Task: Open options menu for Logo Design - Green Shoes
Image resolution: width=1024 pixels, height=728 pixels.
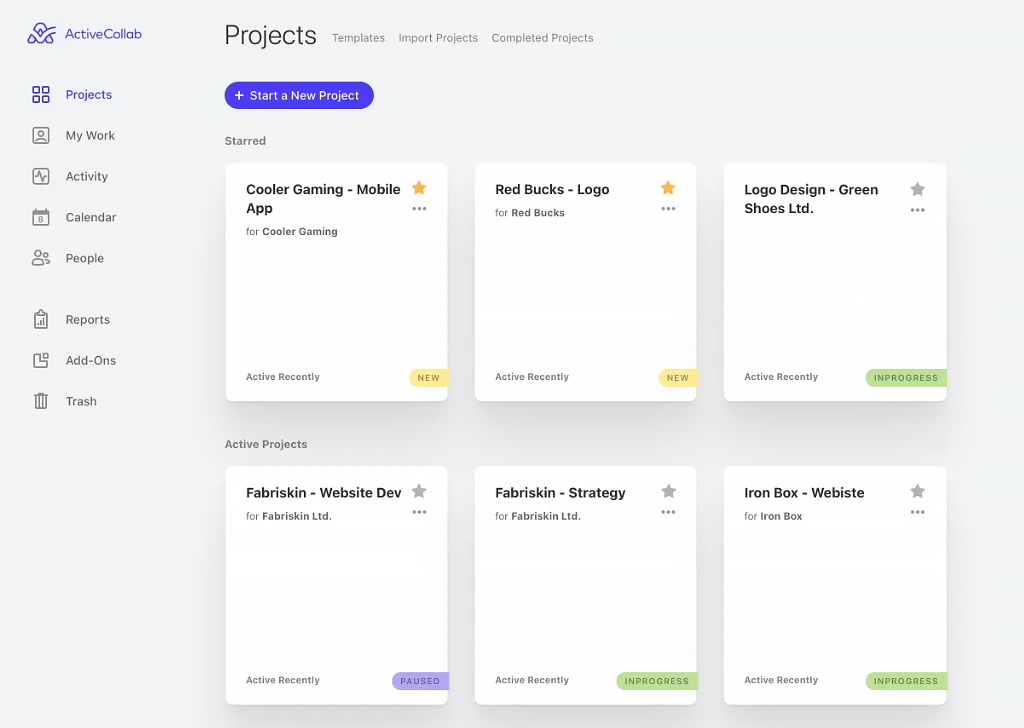Action: pos(918,210)
